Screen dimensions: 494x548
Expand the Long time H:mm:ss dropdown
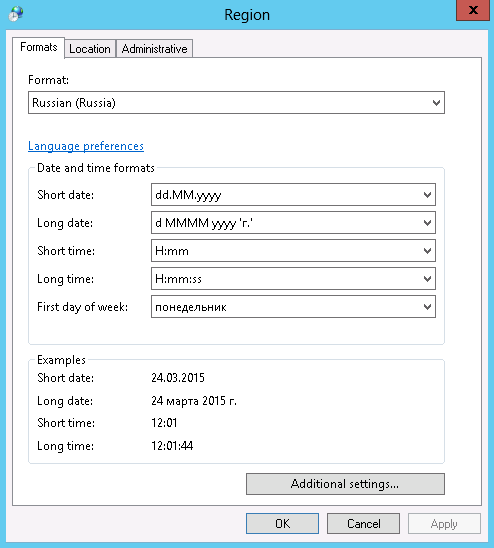[x=293, y=279]
